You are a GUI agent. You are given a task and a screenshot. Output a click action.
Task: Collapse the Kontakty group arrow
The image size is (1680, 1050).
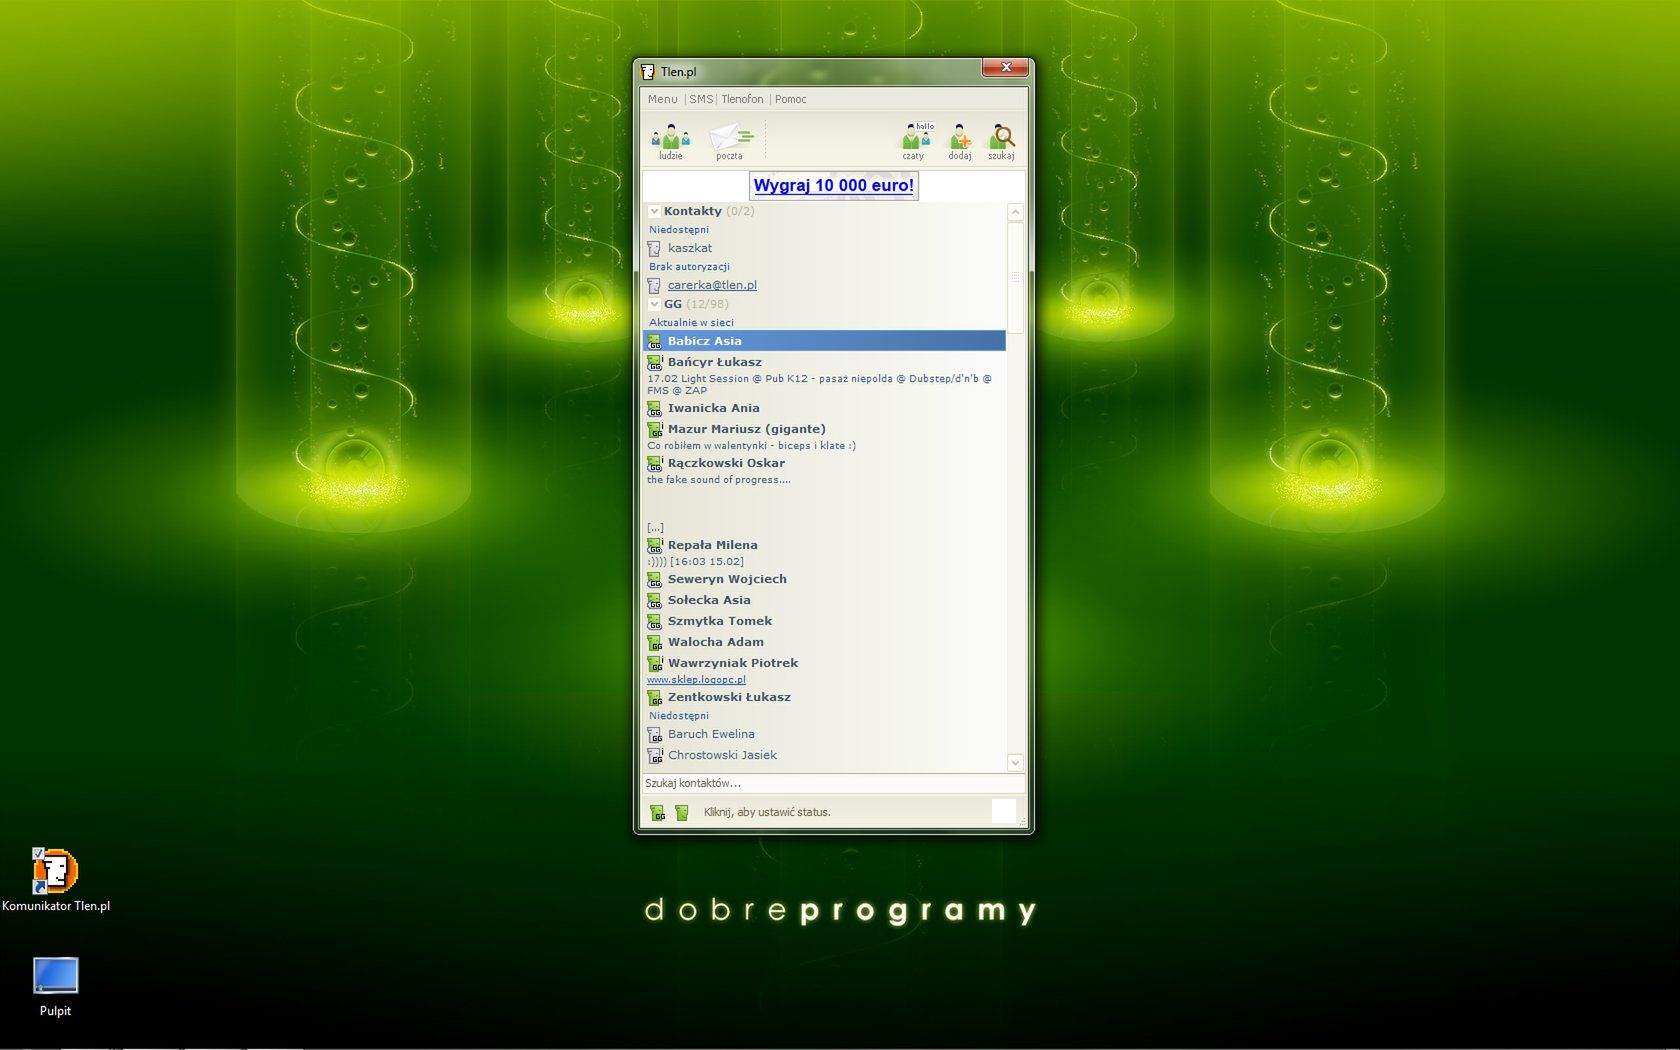click(x=654, y=211)
